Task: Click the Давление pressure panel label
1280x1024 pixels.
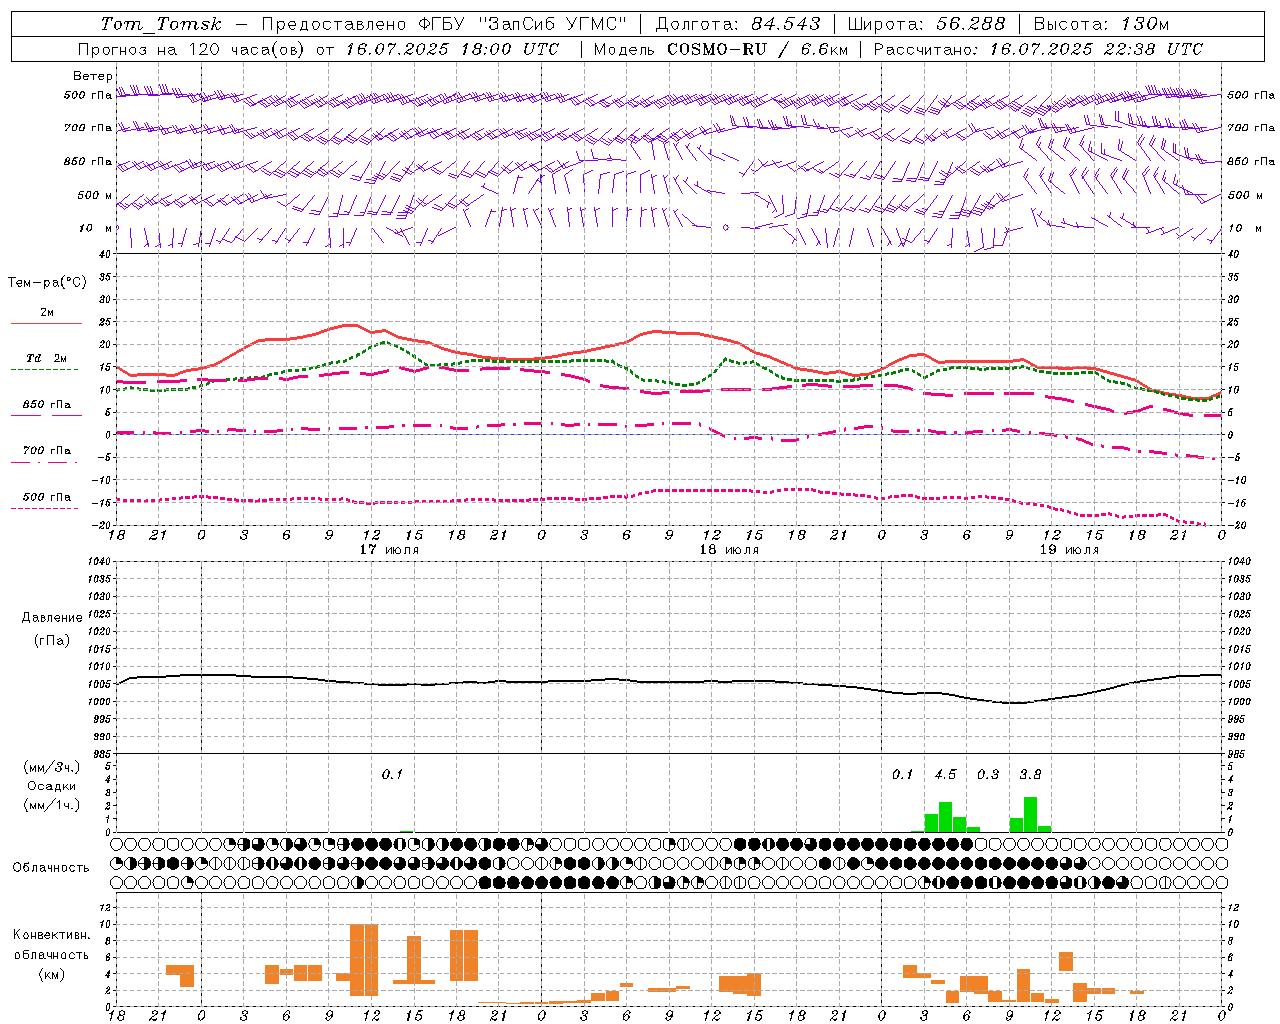Action: (52, 618)
